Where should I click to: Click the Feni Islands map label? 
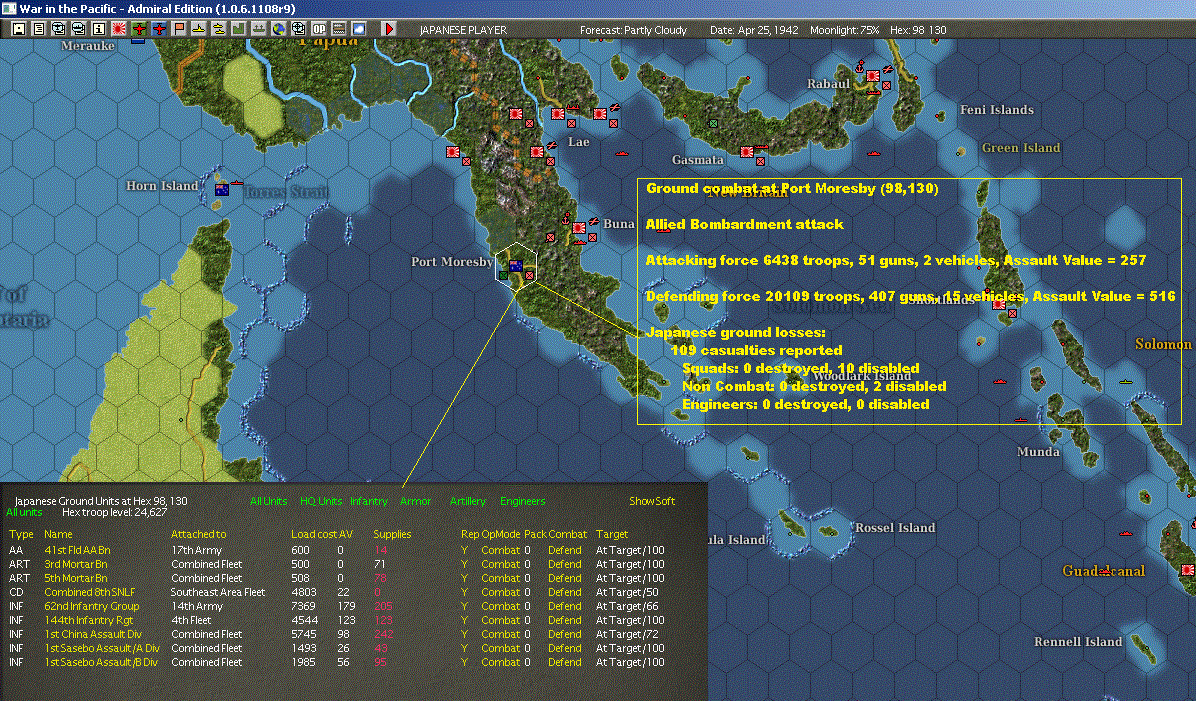click(997, 110)
